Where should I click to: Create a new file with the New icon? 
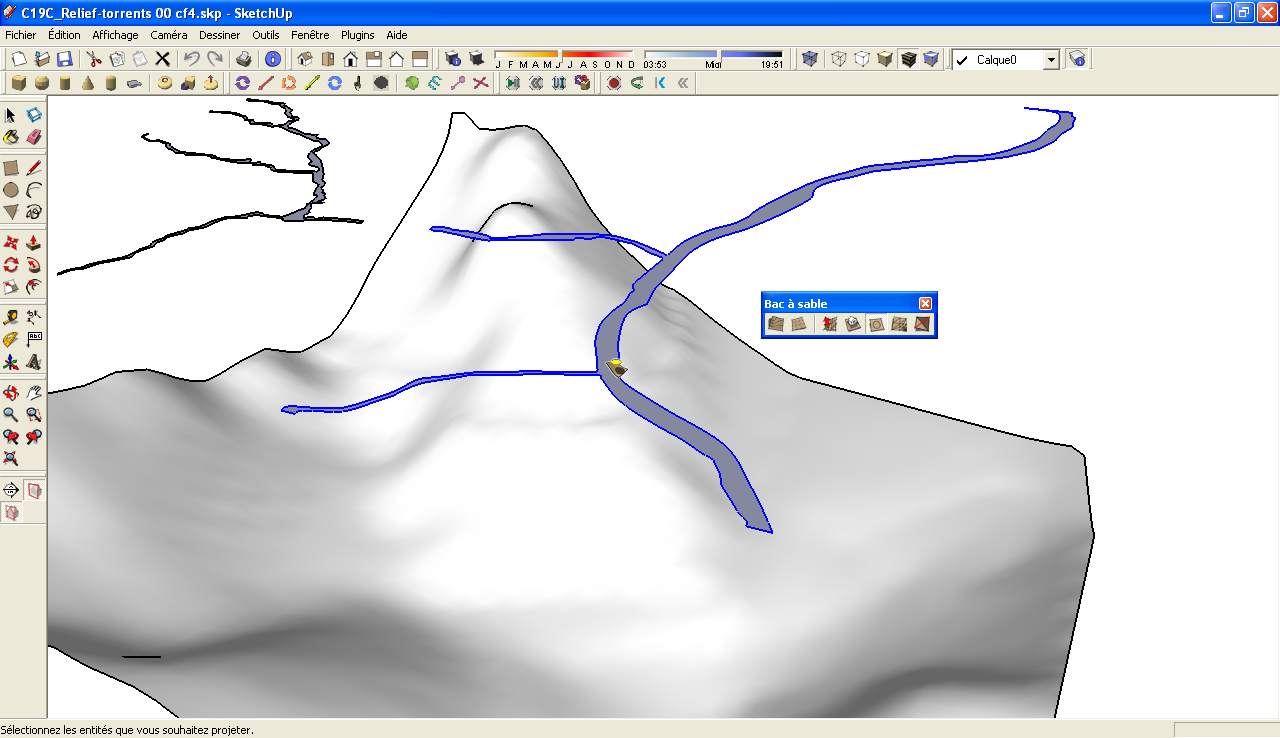coord(19,59)
